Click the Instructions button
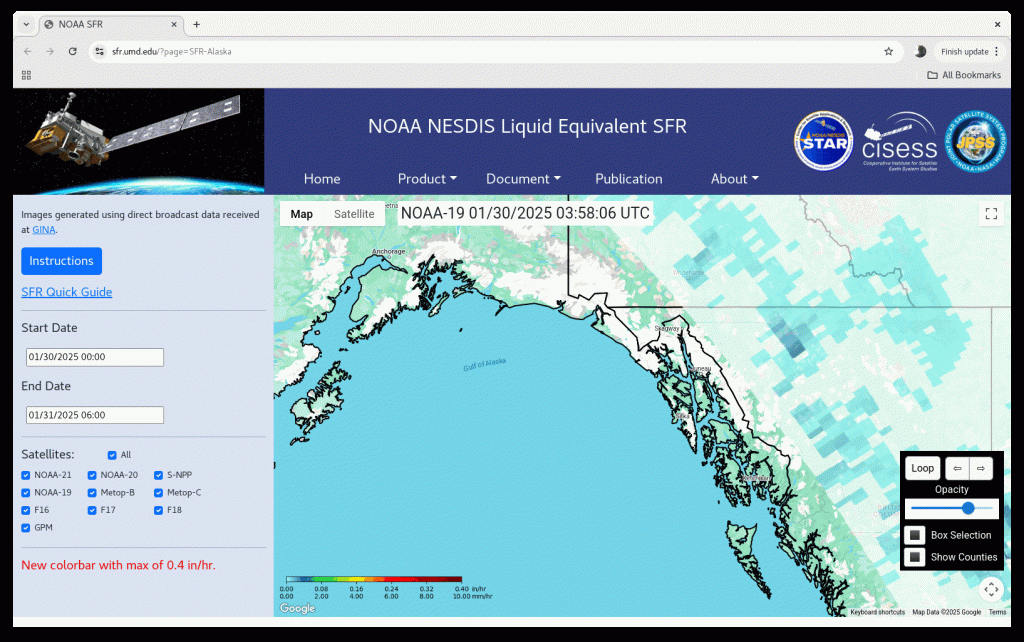 (61, 261)
